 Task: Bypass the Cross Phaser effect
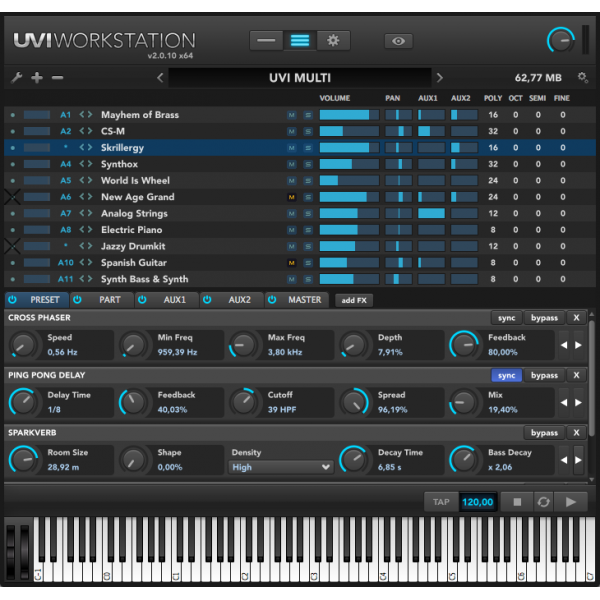point(544,318)
